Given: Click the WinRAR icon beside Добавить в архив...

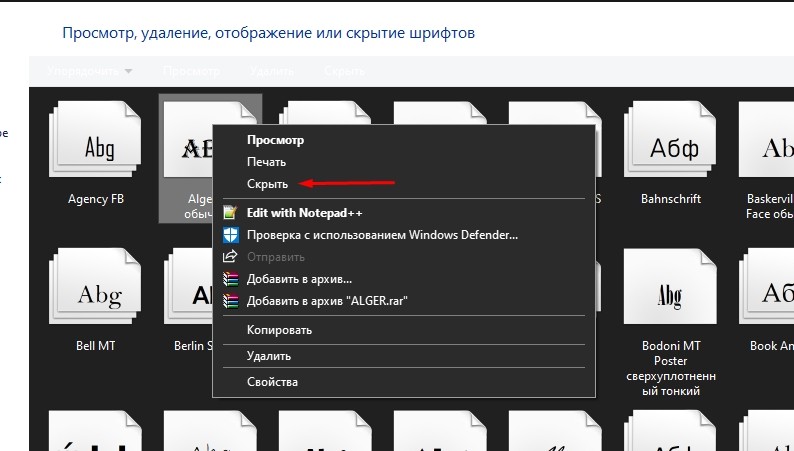Looking at the screenshot, I should point(230,279).
